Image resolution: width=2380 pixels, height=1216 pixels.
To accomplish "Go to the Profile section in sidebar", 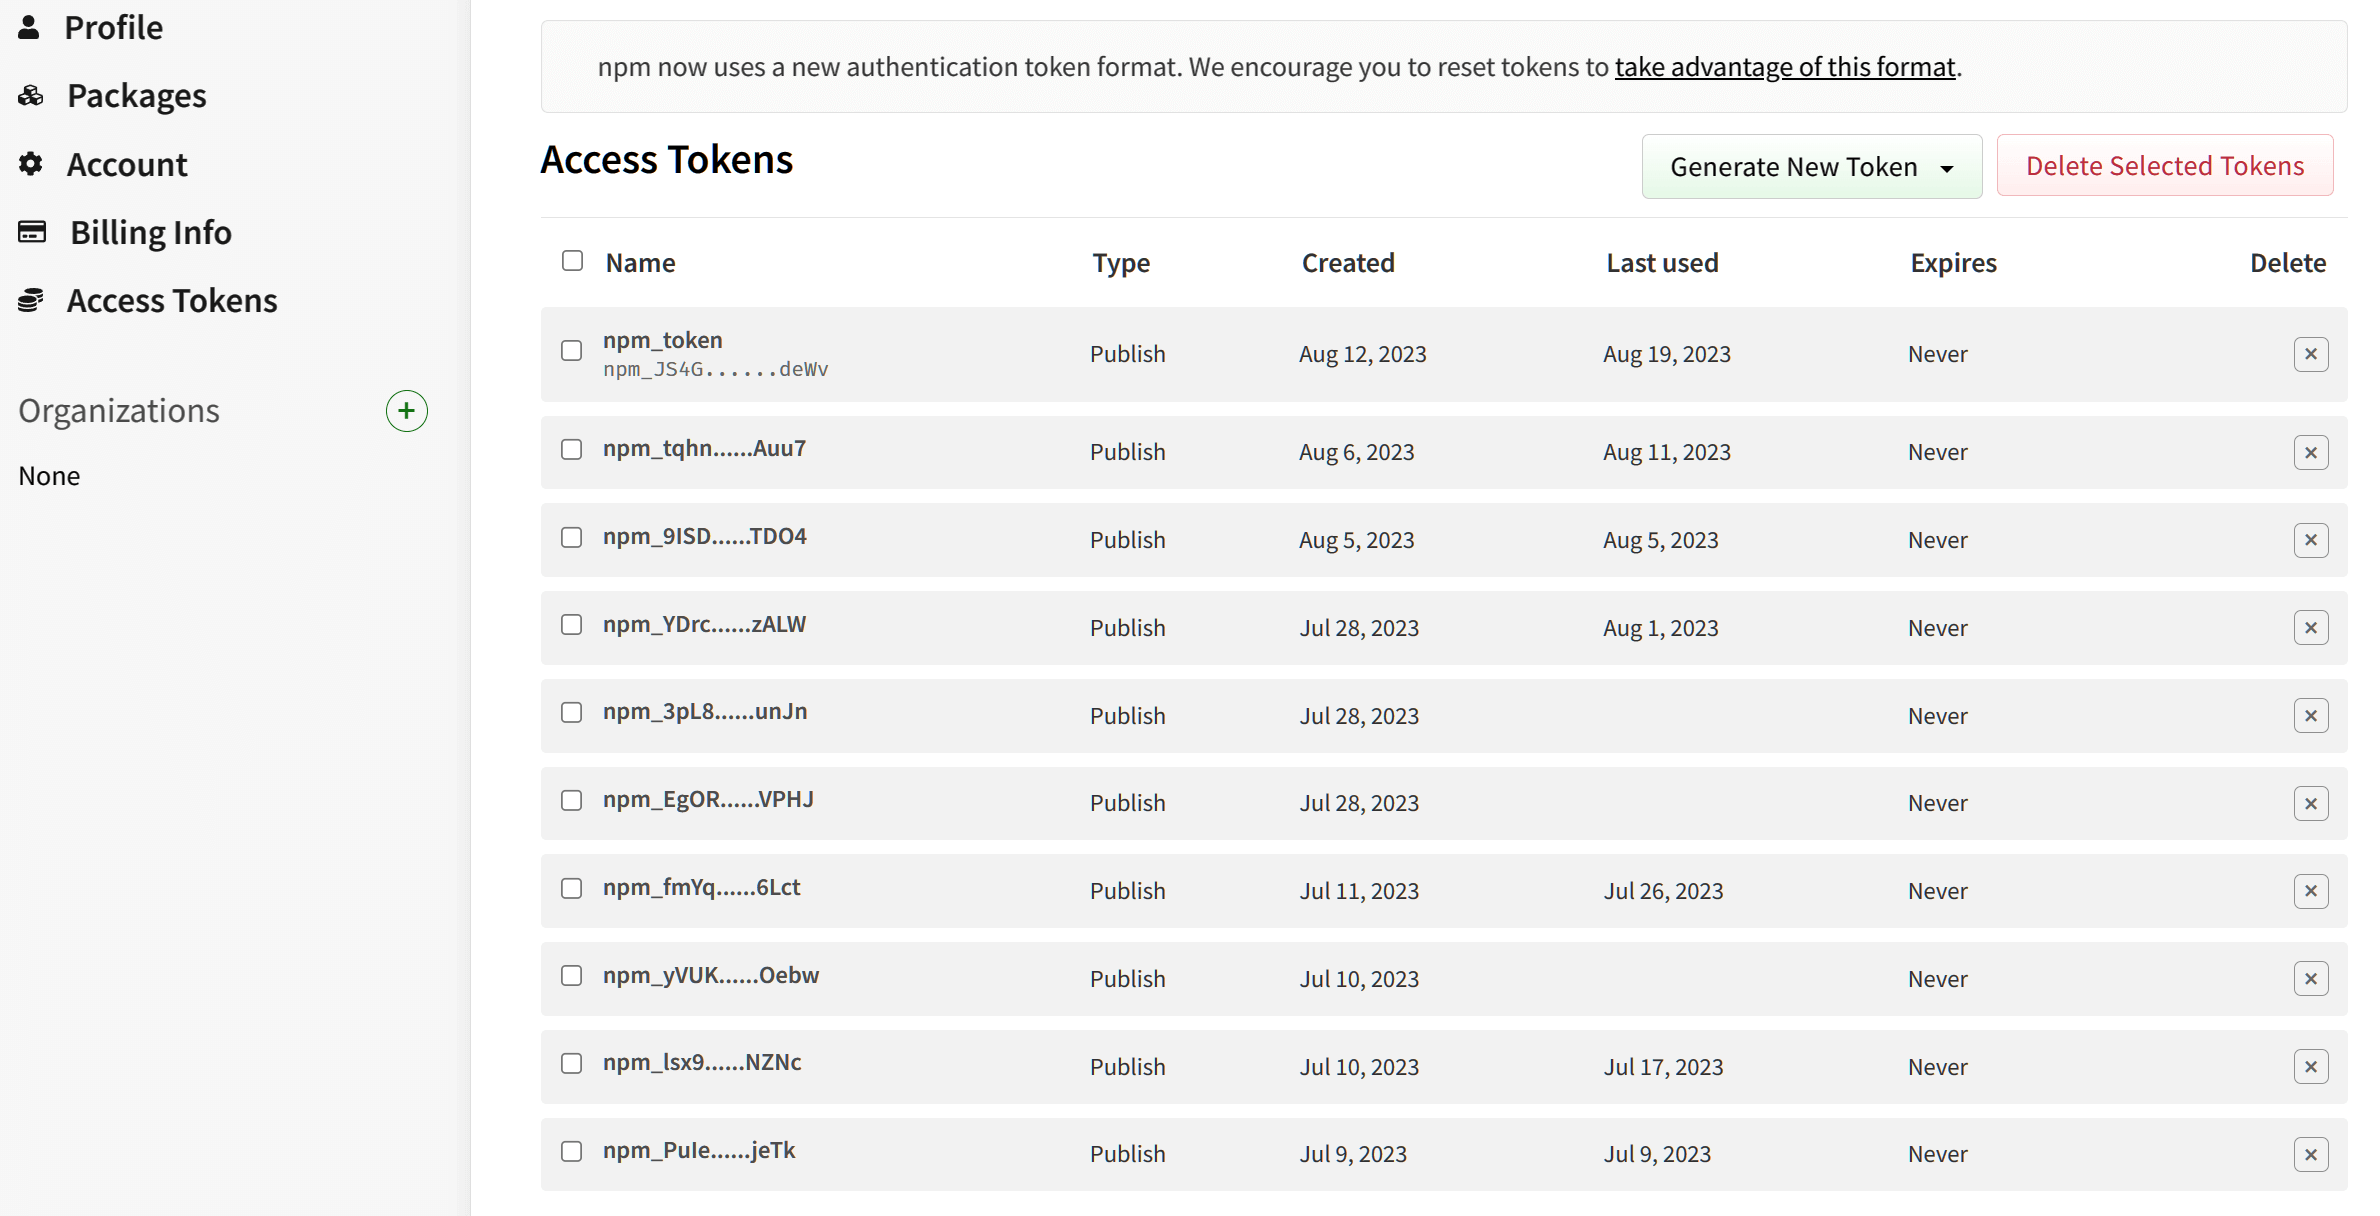I will coord(113,27).
